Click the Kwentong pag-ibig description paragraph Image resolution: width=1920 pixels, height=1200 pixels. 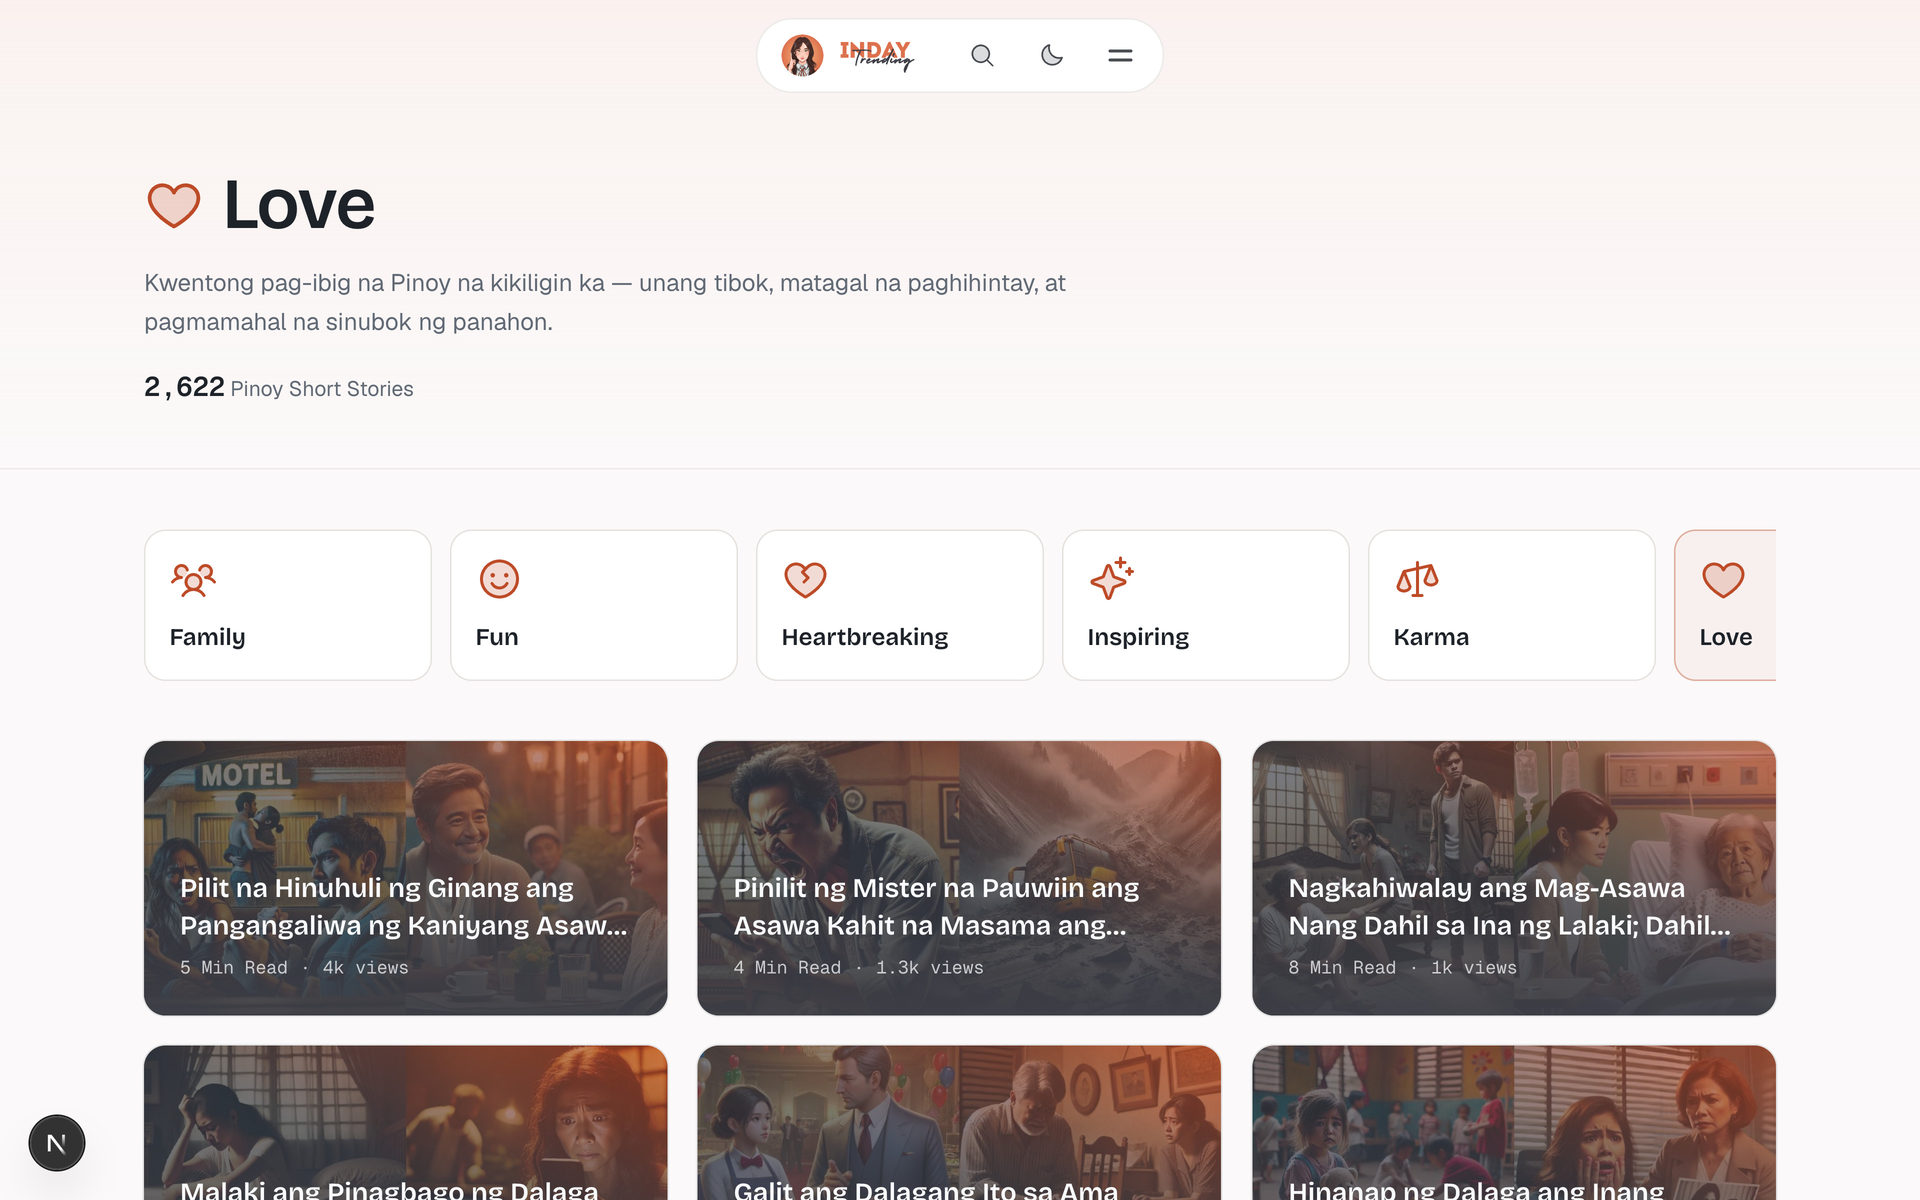point(605,302)
